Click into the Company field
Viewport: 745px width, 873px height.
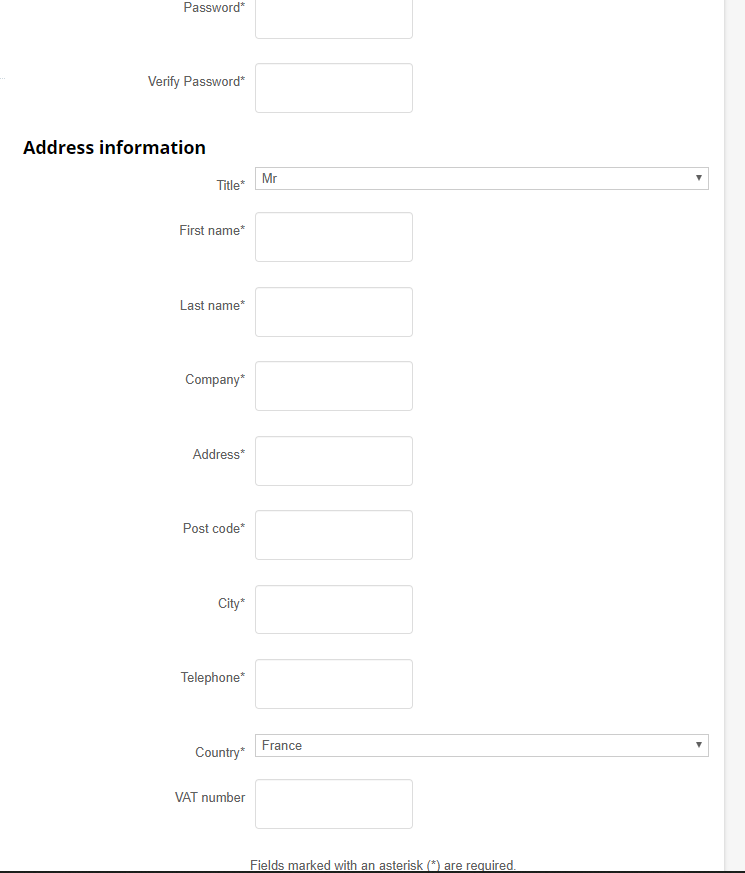pos(333,386)
